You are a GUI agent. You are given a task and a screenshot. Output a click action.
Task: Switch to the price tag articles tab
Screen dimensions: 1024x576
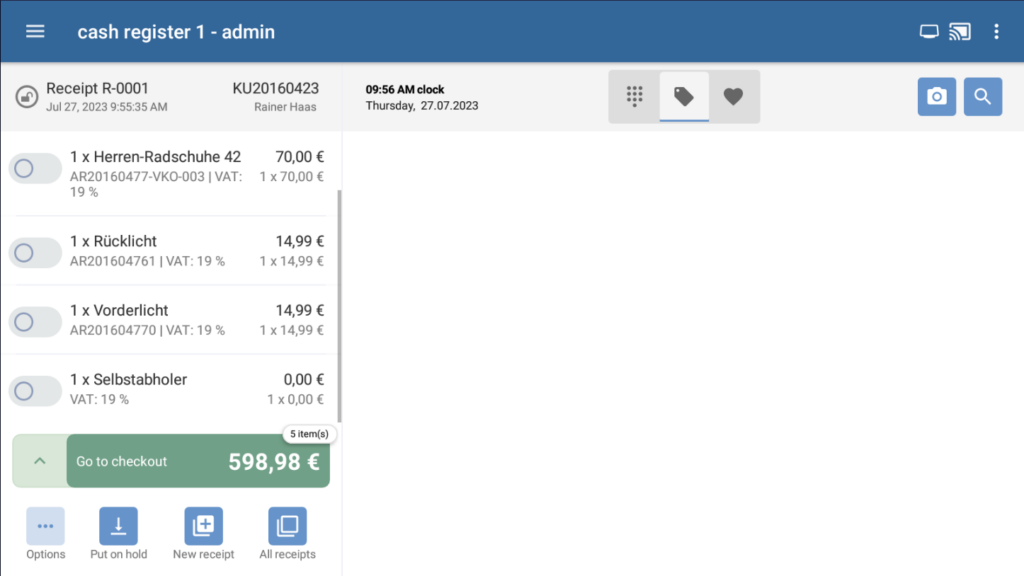click(684, 97)
